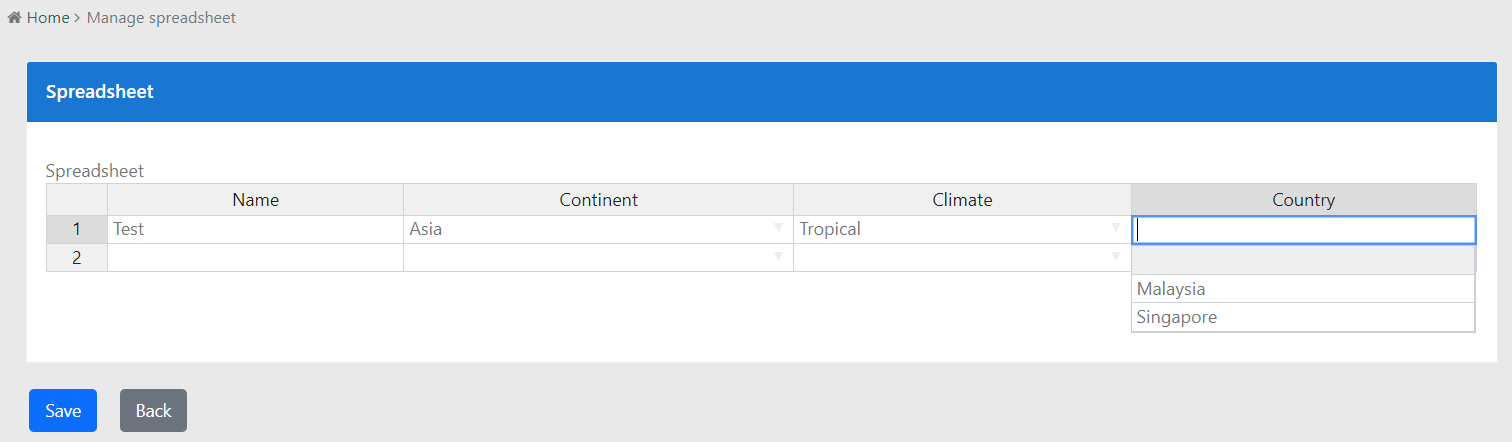Open Continent dropdown arrow in row 1
Viewport: 1512px width, 442px height.
(778, 229)
